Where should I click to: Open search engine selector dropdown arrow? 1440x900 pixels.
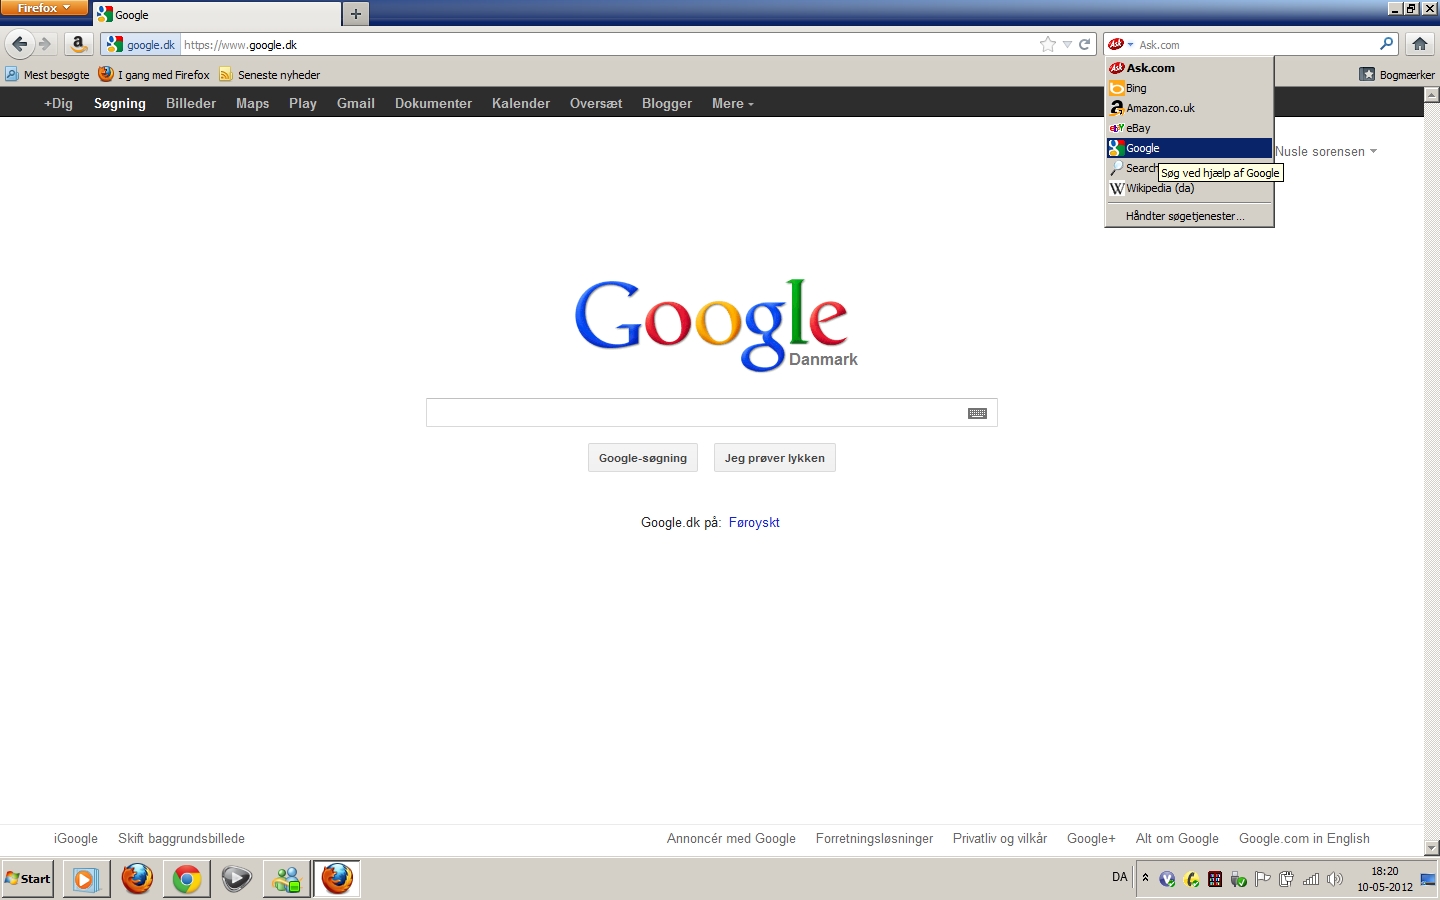pyautogui.click(x=1130, y=45)
